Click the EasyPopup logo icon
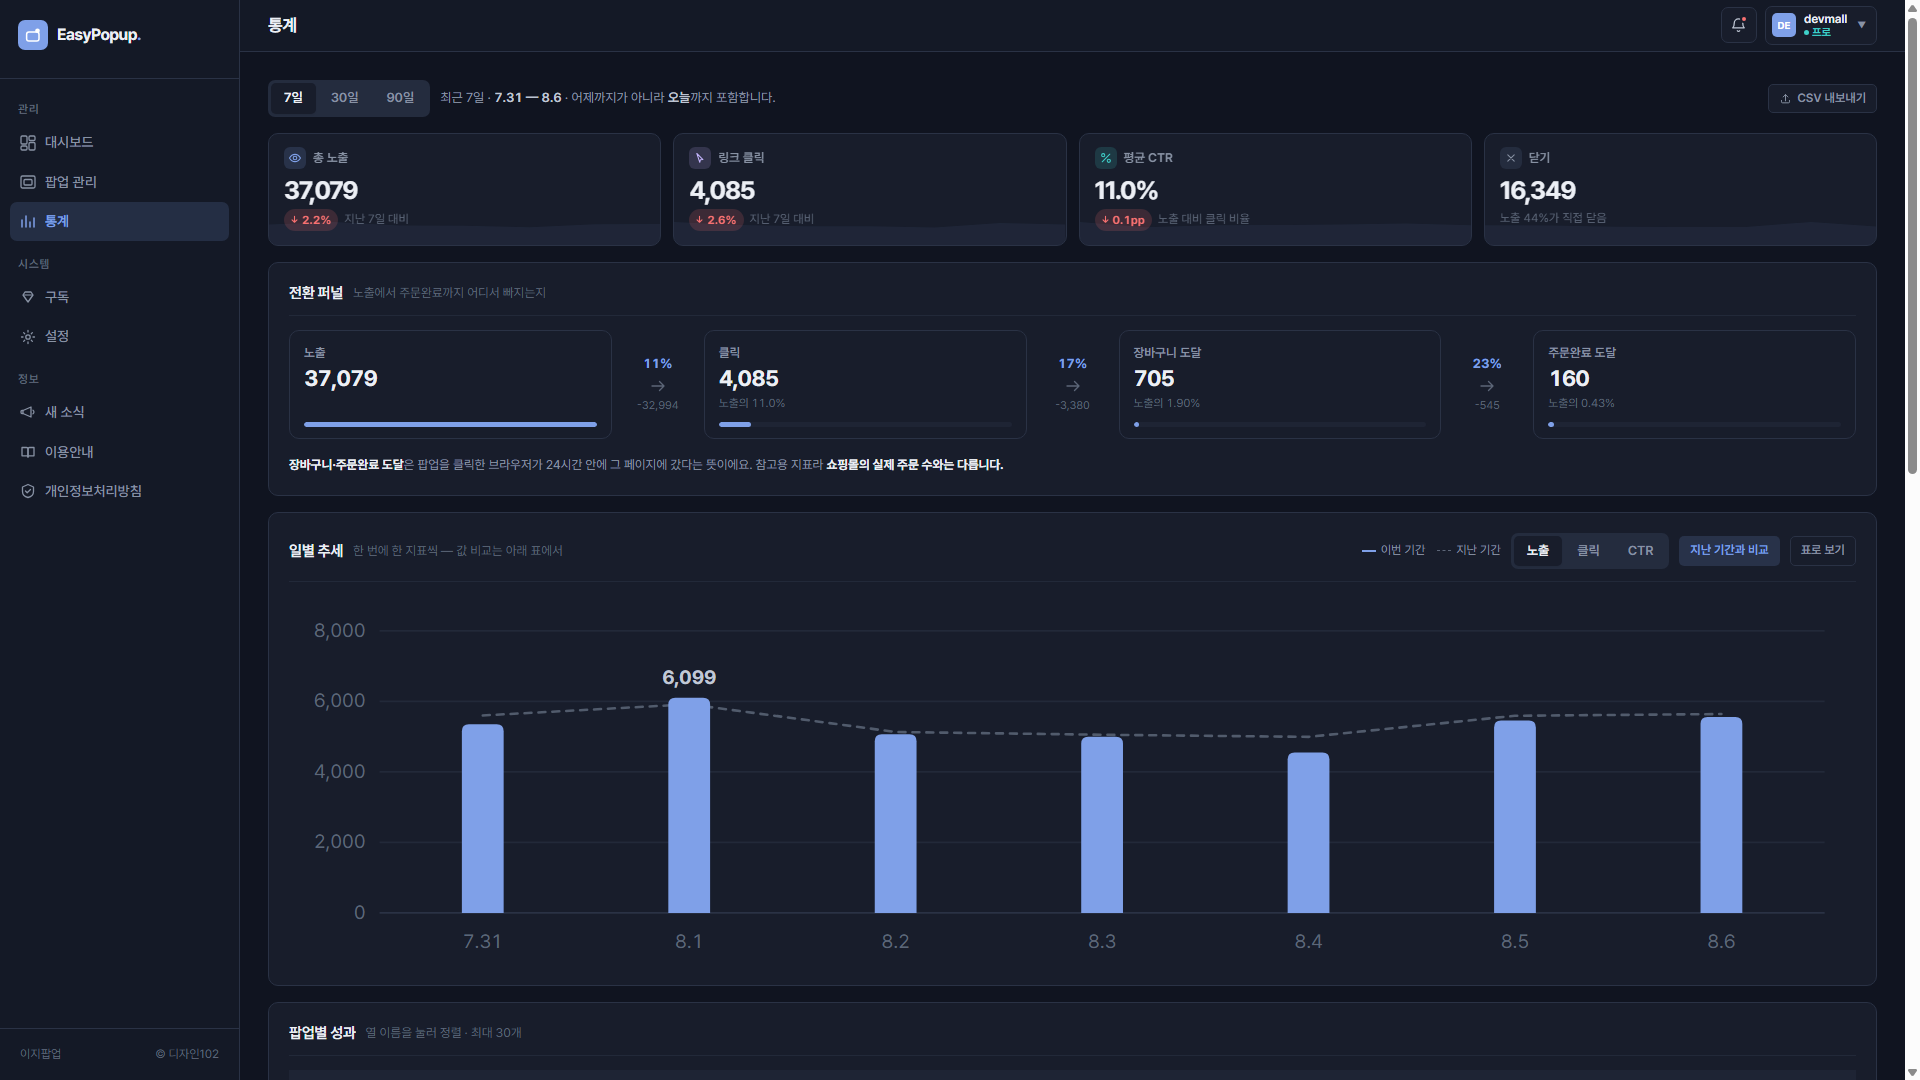The width and height of the screenshot is (1920, 1080). 33,35
